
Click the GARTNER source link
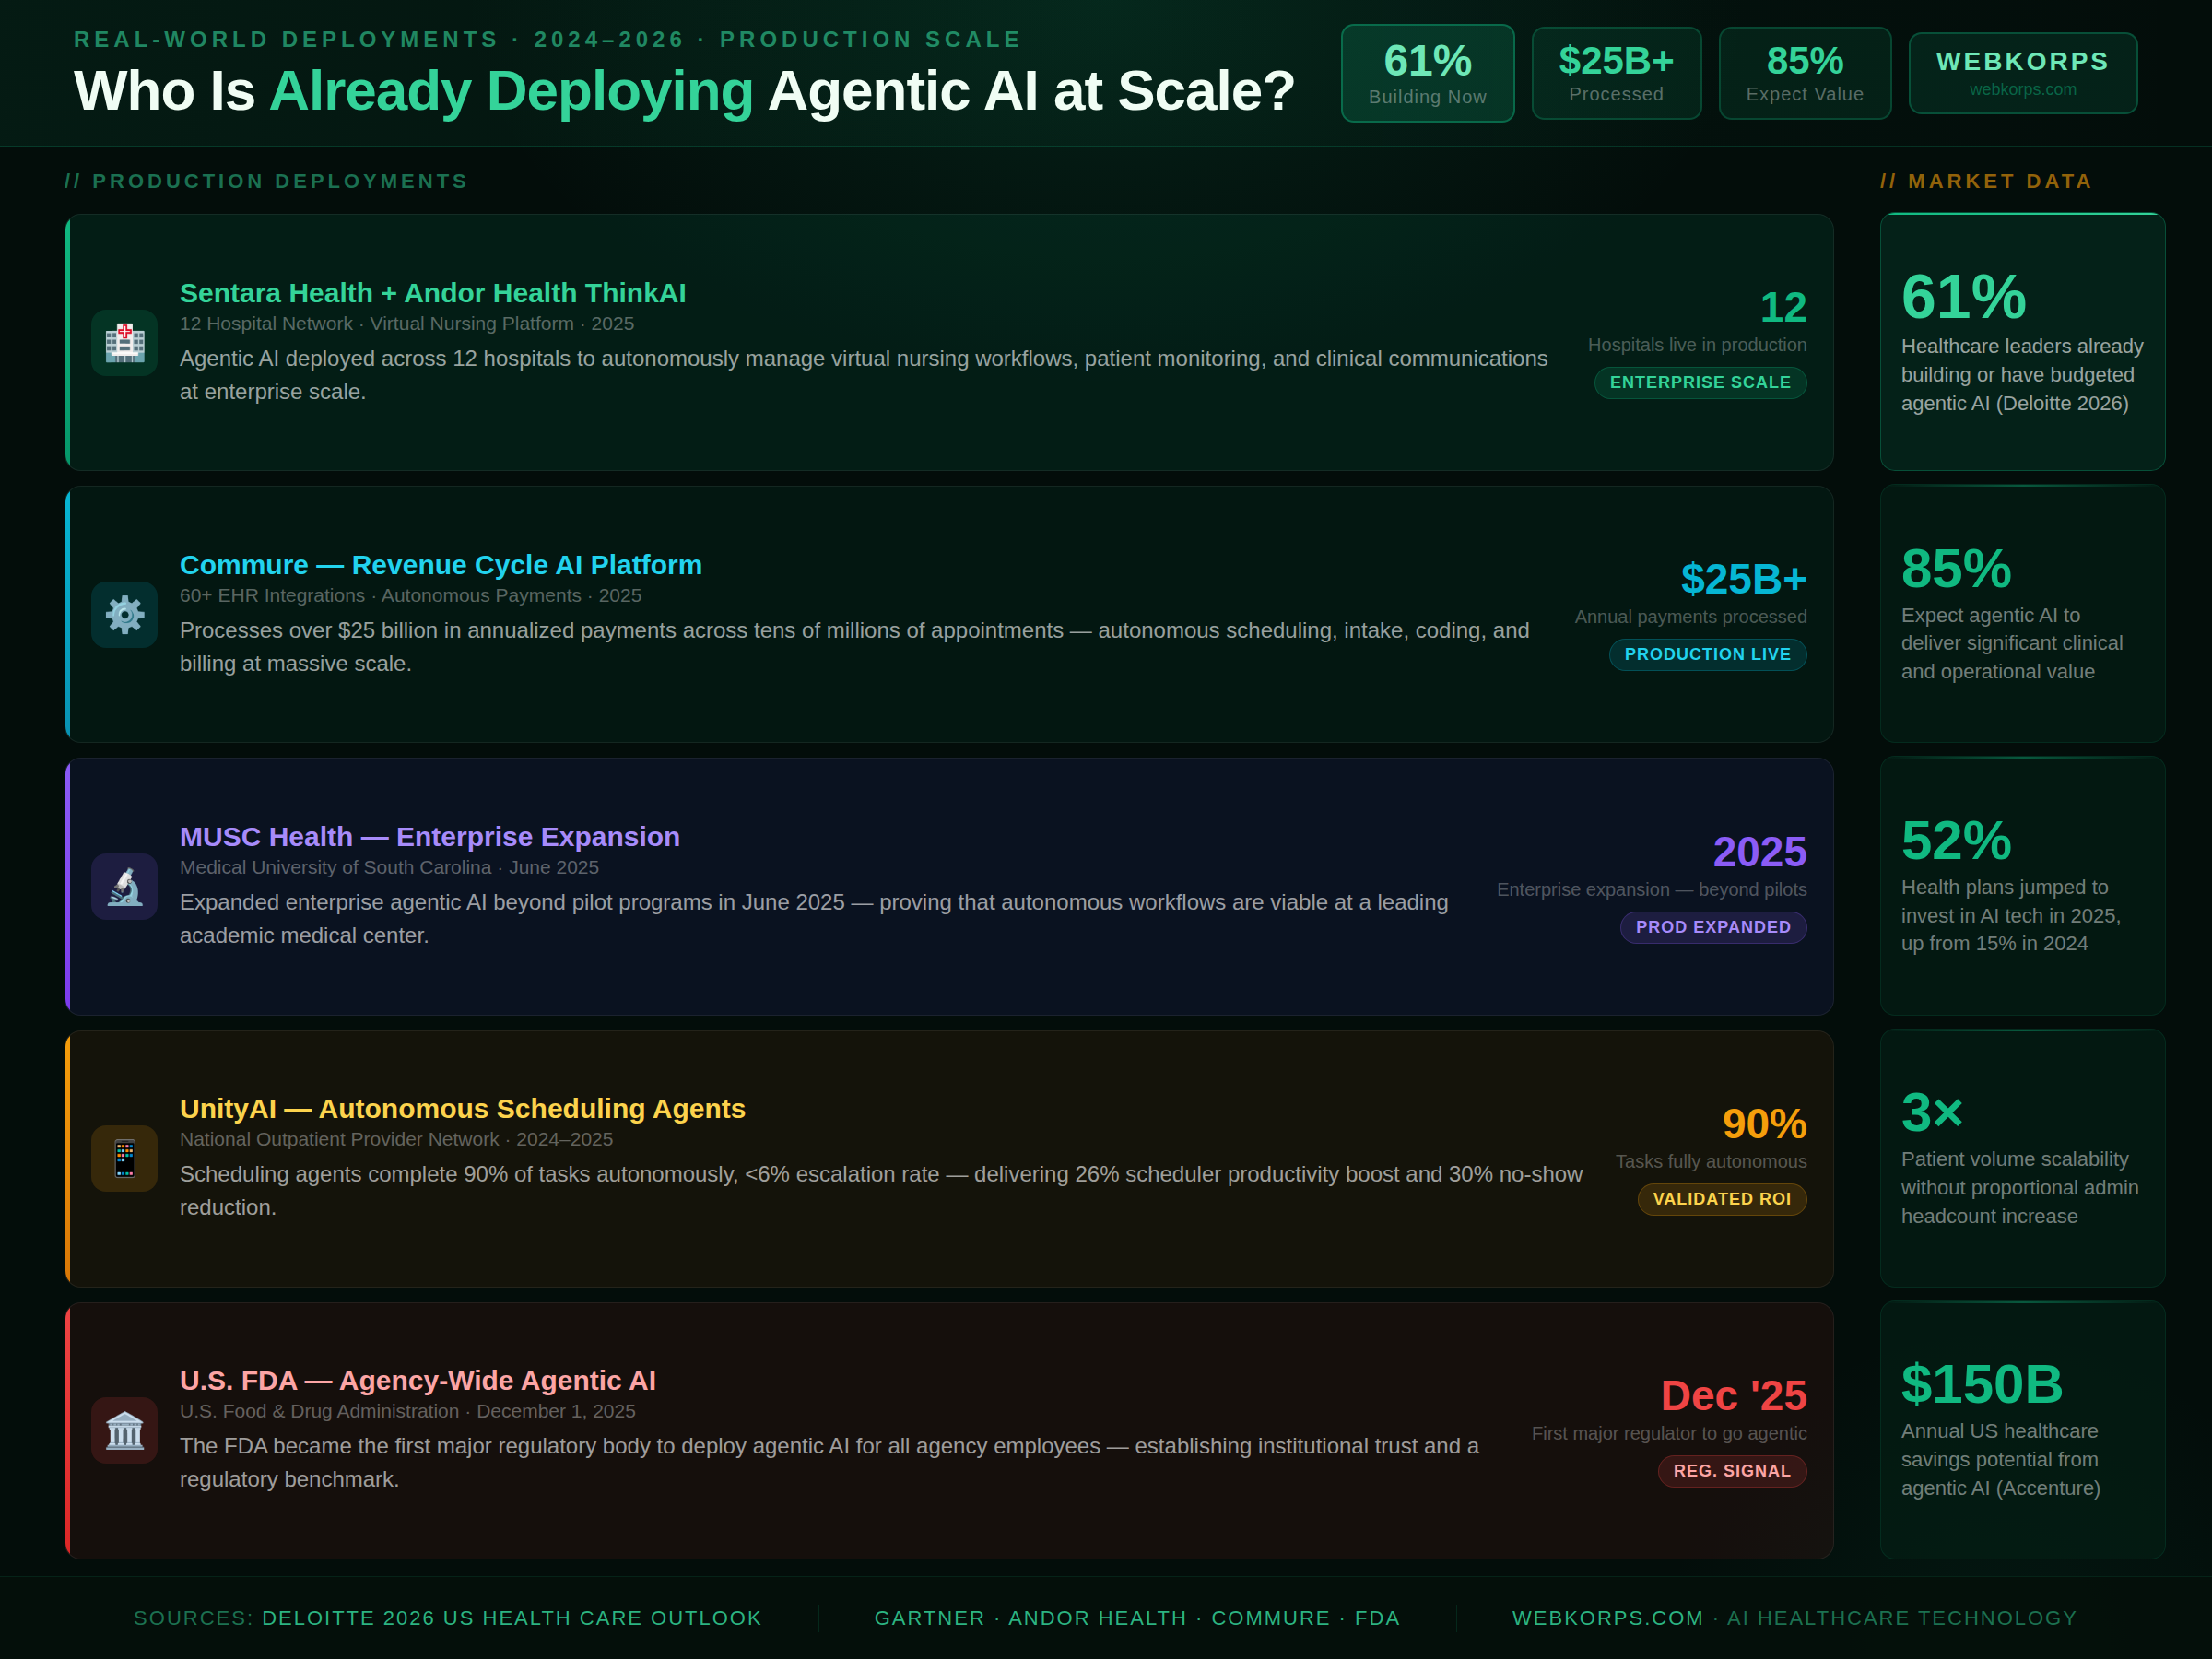pyautogui.click(x=929, y=1617)
